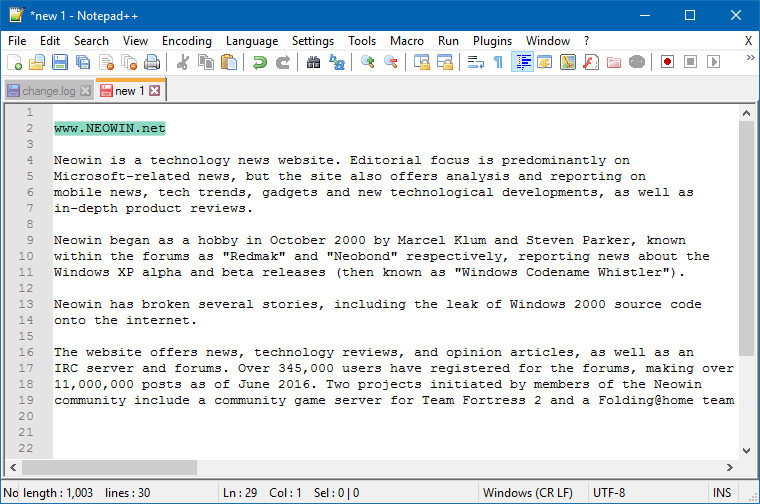Play back the recorded macro

tap(713, 62)
